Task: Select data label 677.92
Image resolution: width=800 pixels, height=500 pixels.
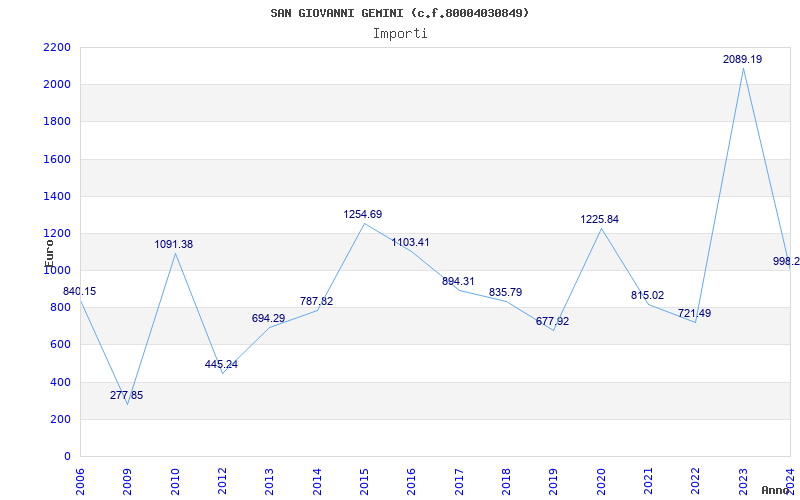Action: click(553, 321)
